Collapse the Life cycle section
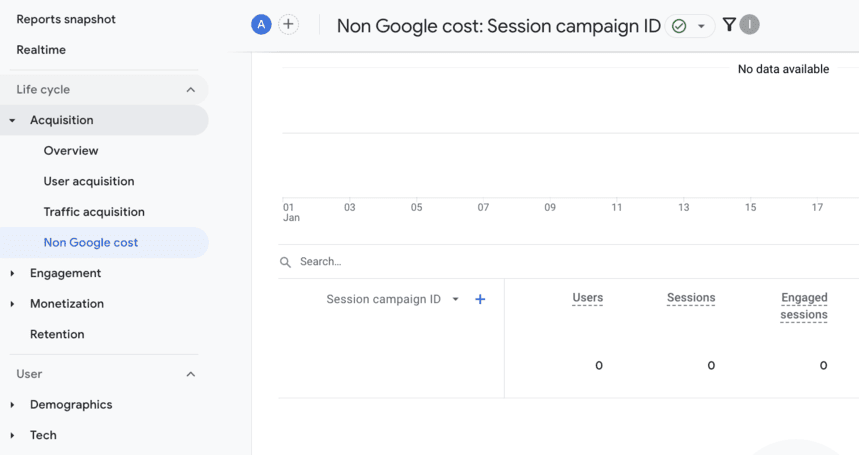The width and height of the screenshot is (859, 455). [x=190, y=90]
